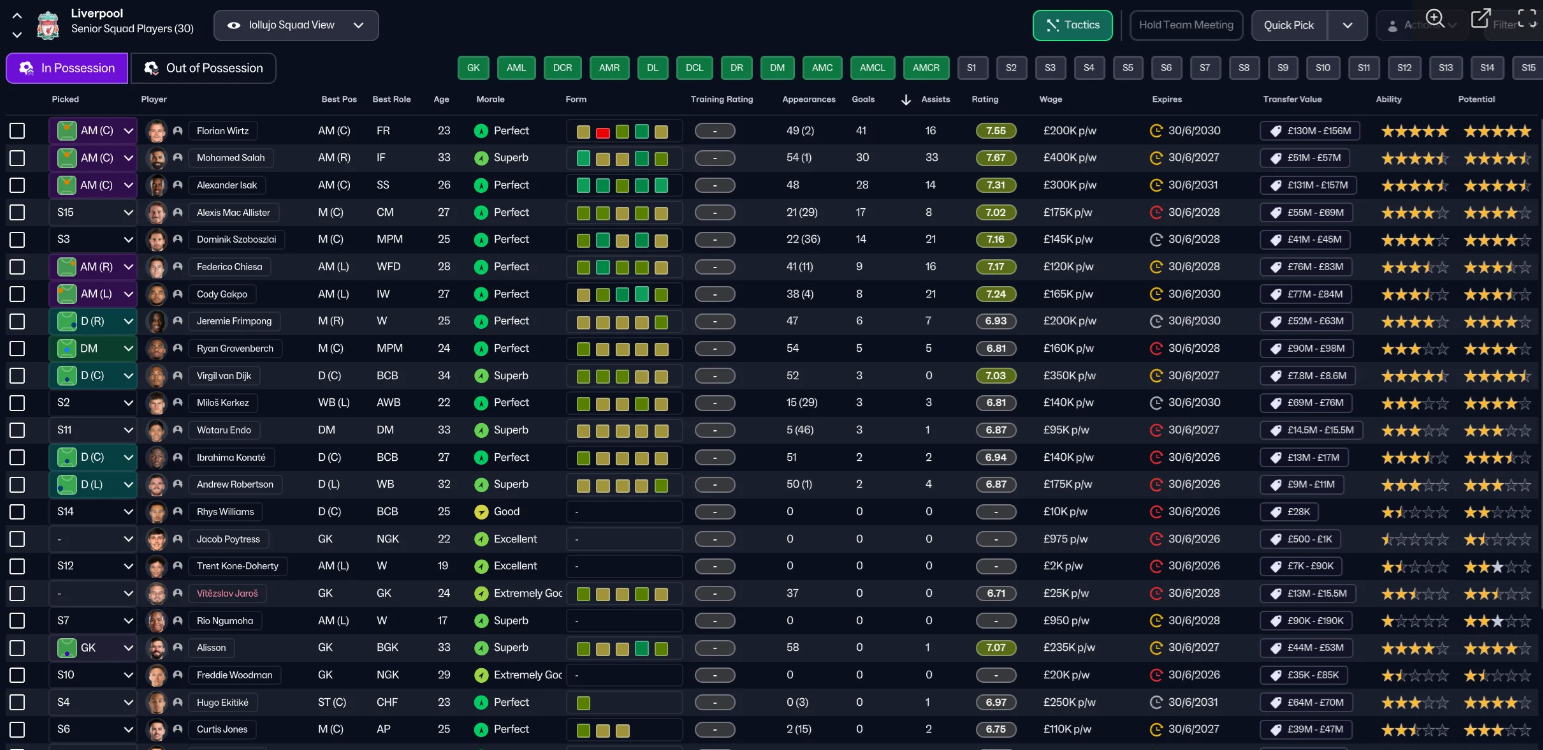The image size is (1543, 750).
Task: Click the Tactics button
Action: pyautogui.click(x=1072, y=25)
